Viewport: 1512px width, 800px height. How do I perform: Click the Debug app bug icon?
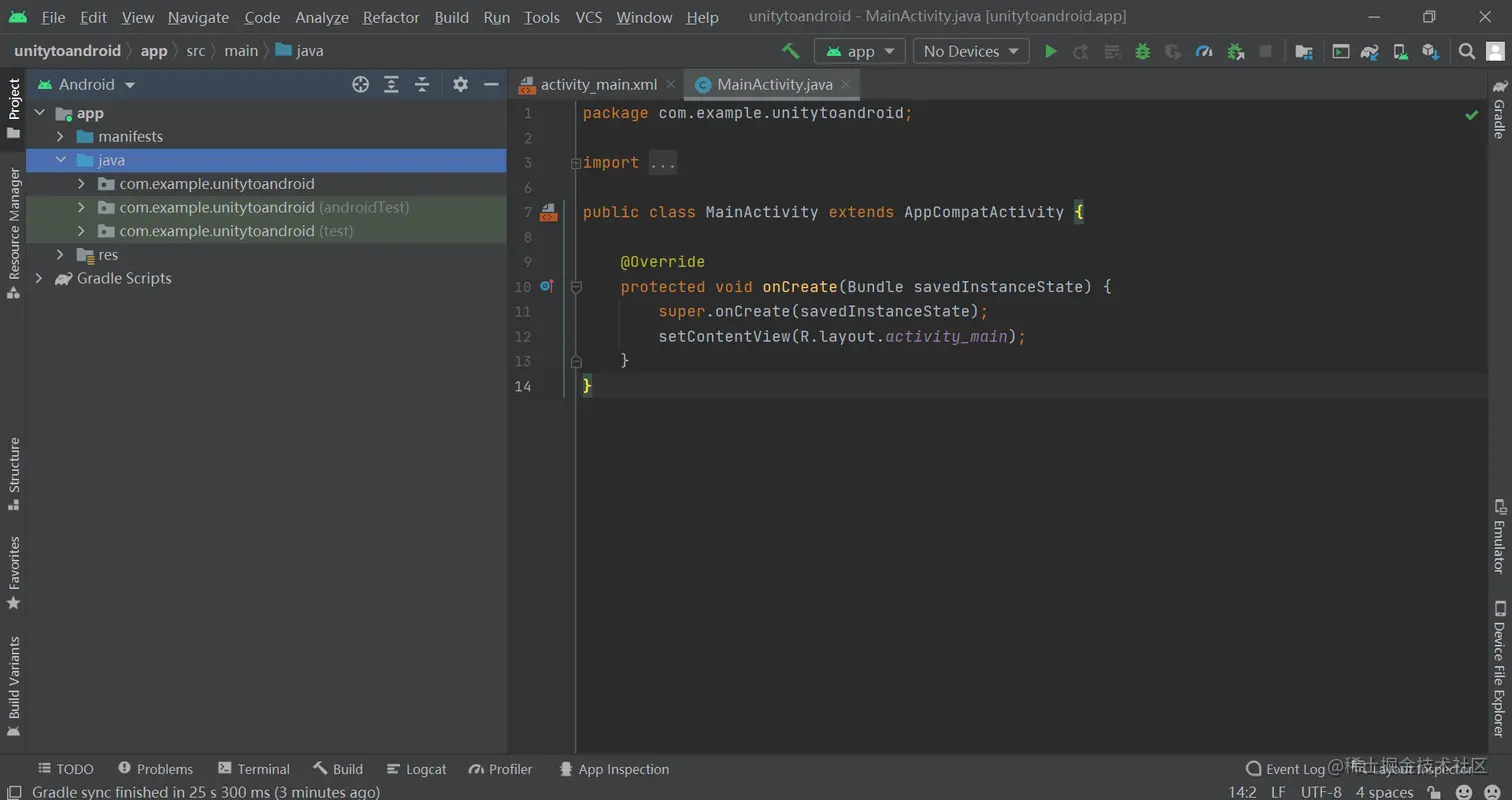pyautogui.click(x=1142, y=51)
